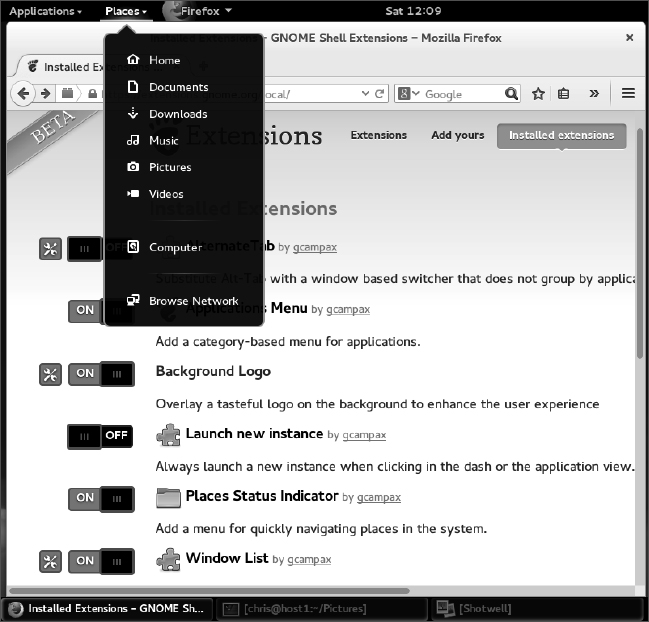The image size is (649, 622).
Task: Choose Browse Network in Places menu
Action: click(x=184, y=300)
